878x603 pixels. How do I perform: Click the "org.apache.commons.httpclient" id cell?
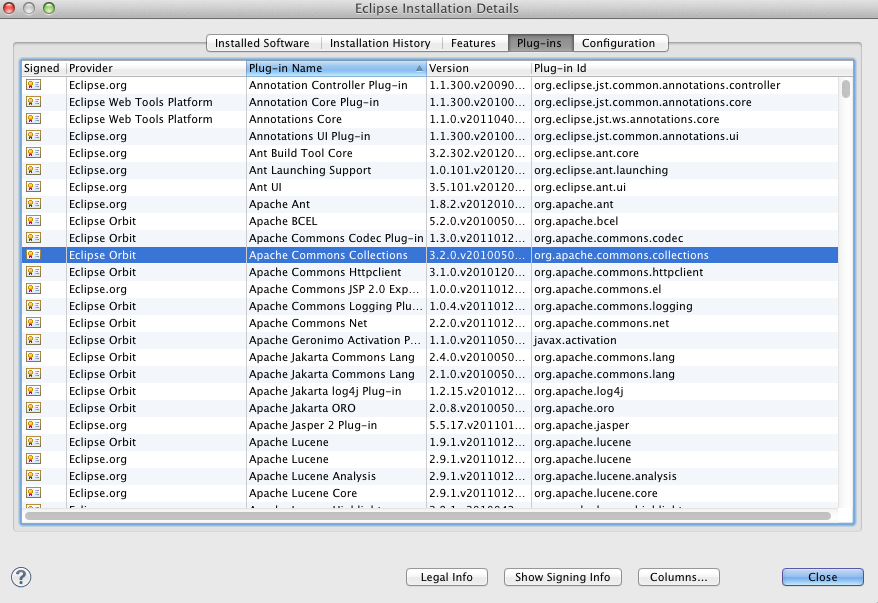(618, 272)
